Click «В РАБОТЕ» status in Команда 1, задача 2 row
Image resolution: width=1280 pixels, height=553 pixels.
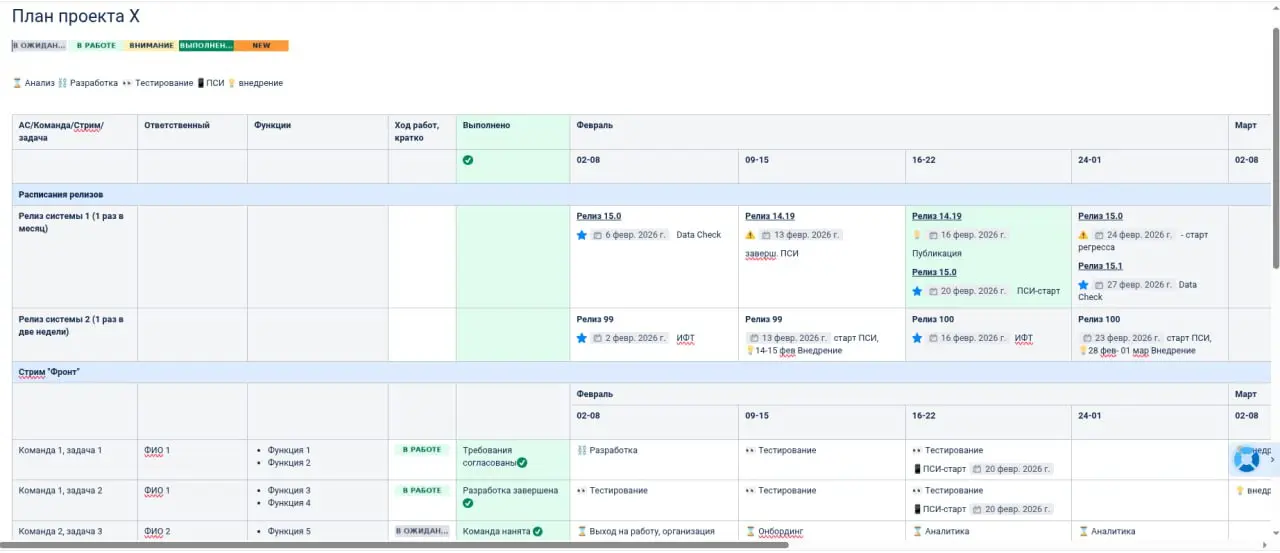pos(422,490)
